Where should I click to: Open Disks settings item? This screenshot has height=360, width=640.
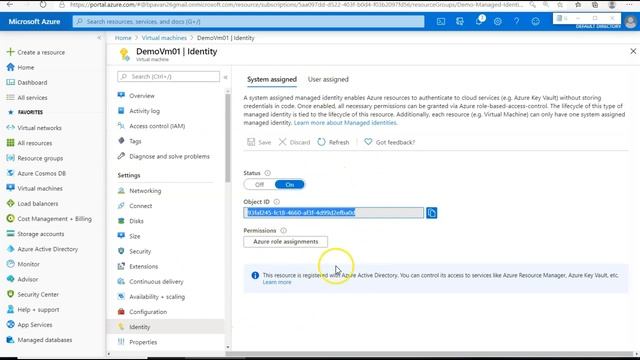[x=131, y=221]
